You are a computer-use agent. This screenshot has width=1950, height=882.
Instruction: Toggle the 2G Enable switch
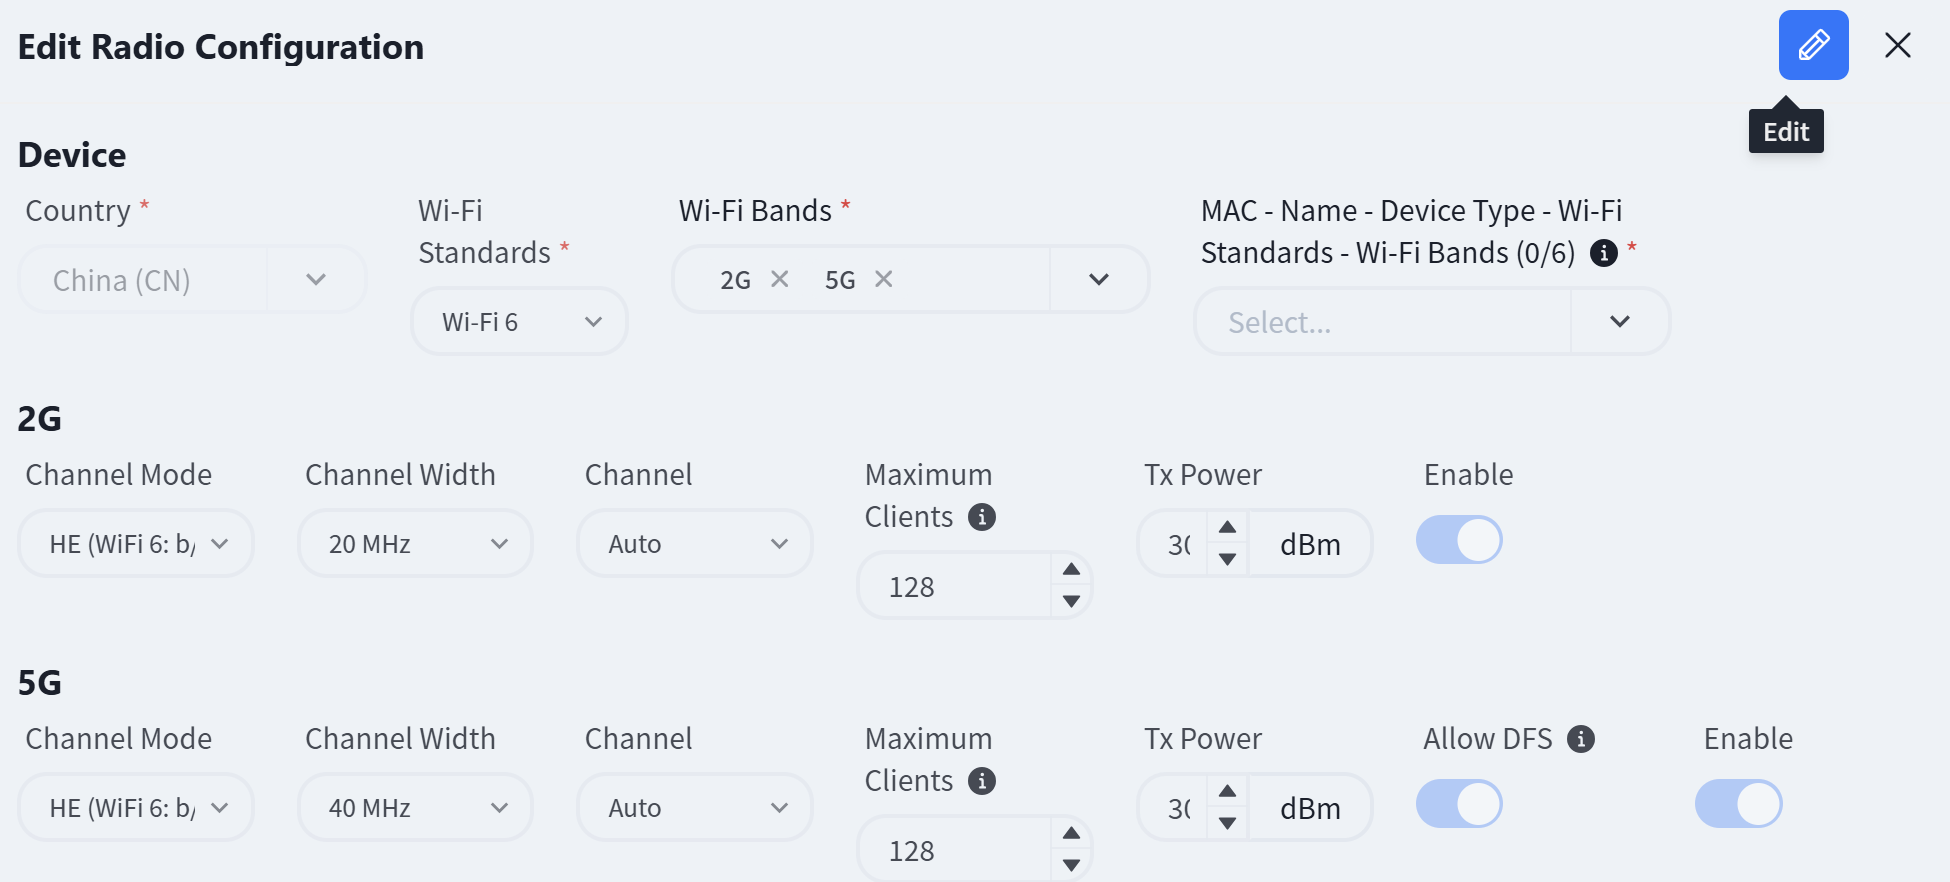[1459, 540]
